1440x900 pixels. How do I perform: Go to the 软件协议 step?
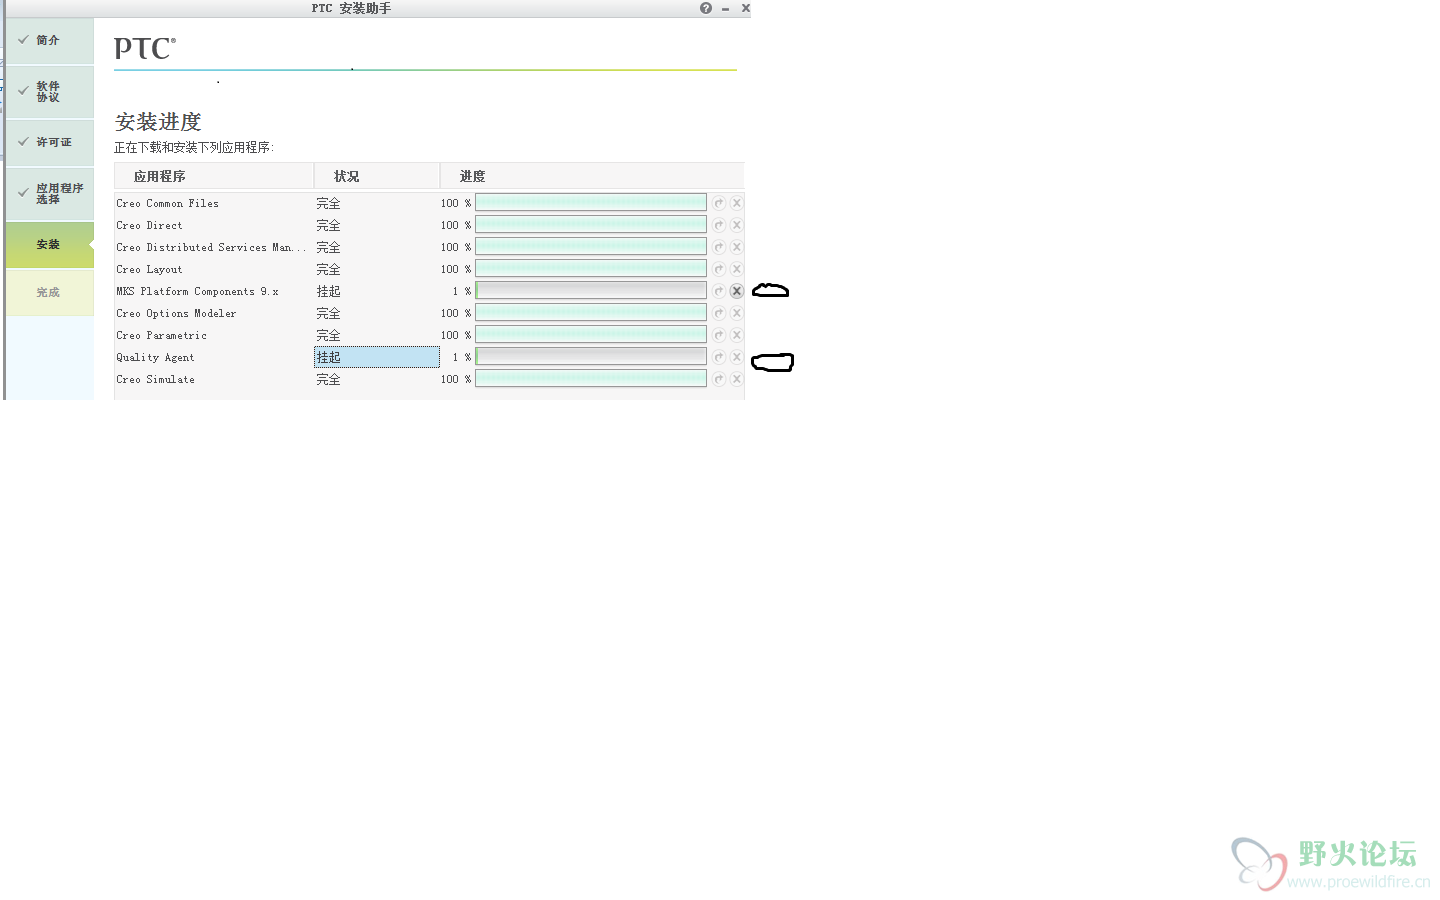click(x=50, y=92)
